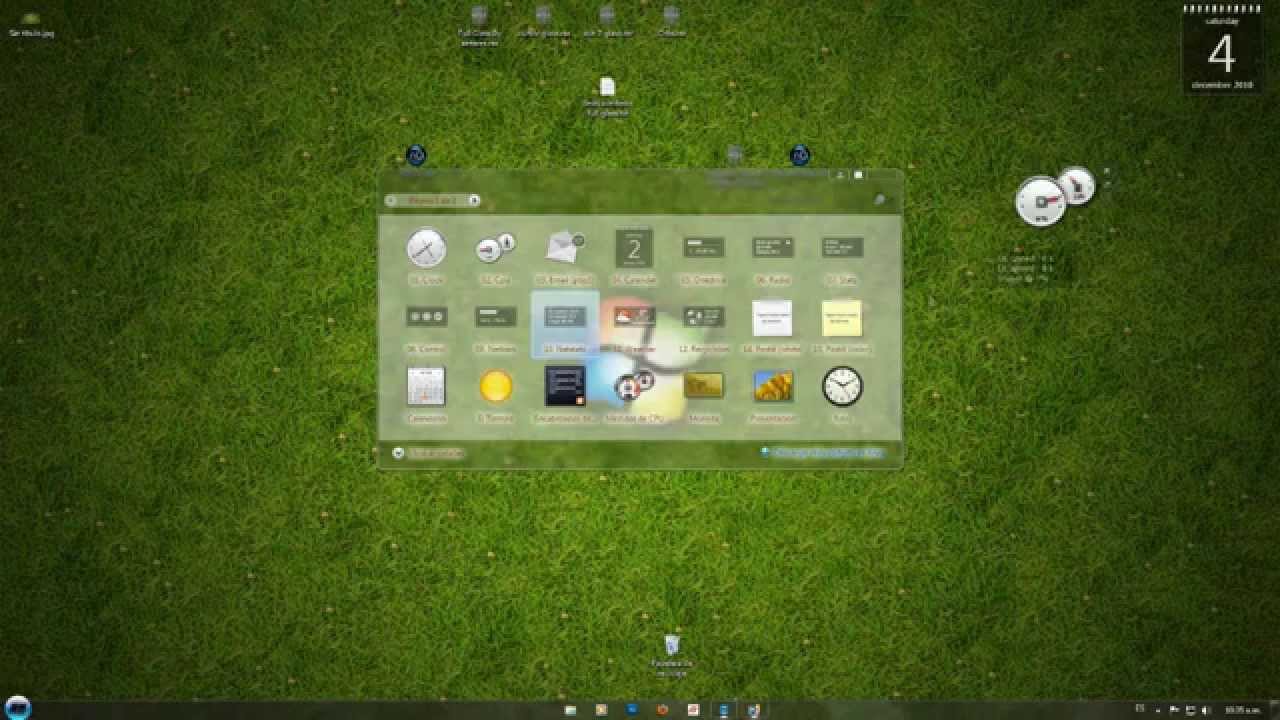Open the Explorer folder in the taskbar
1280x720 pixels.
point(570,710)
